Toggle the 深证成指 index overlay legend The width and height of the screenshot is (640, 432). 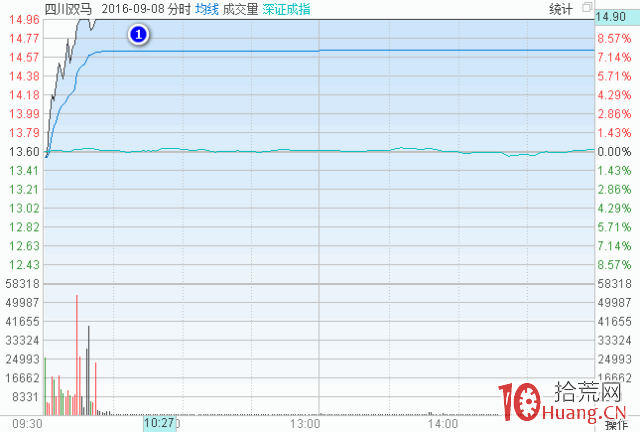tap(286, 9)
